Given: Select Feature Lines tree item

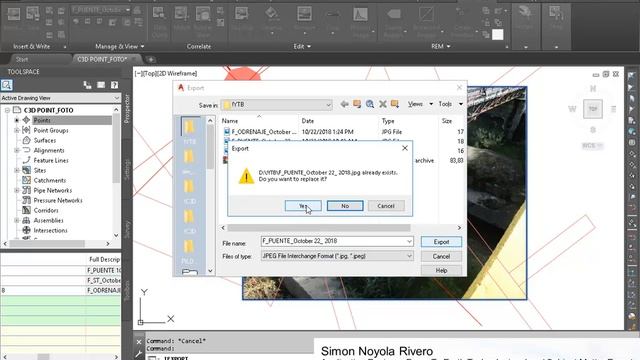Looking at the screenshot, I should click(51, 160).
